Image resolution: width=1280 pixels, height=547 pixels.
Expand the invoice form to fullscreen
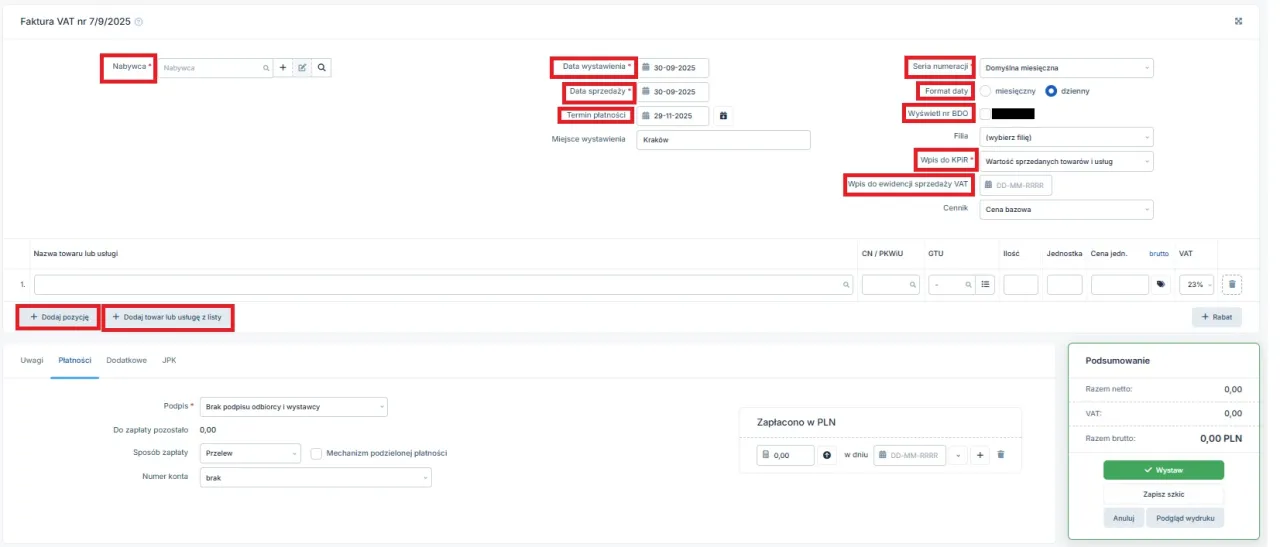point(1239,21)
